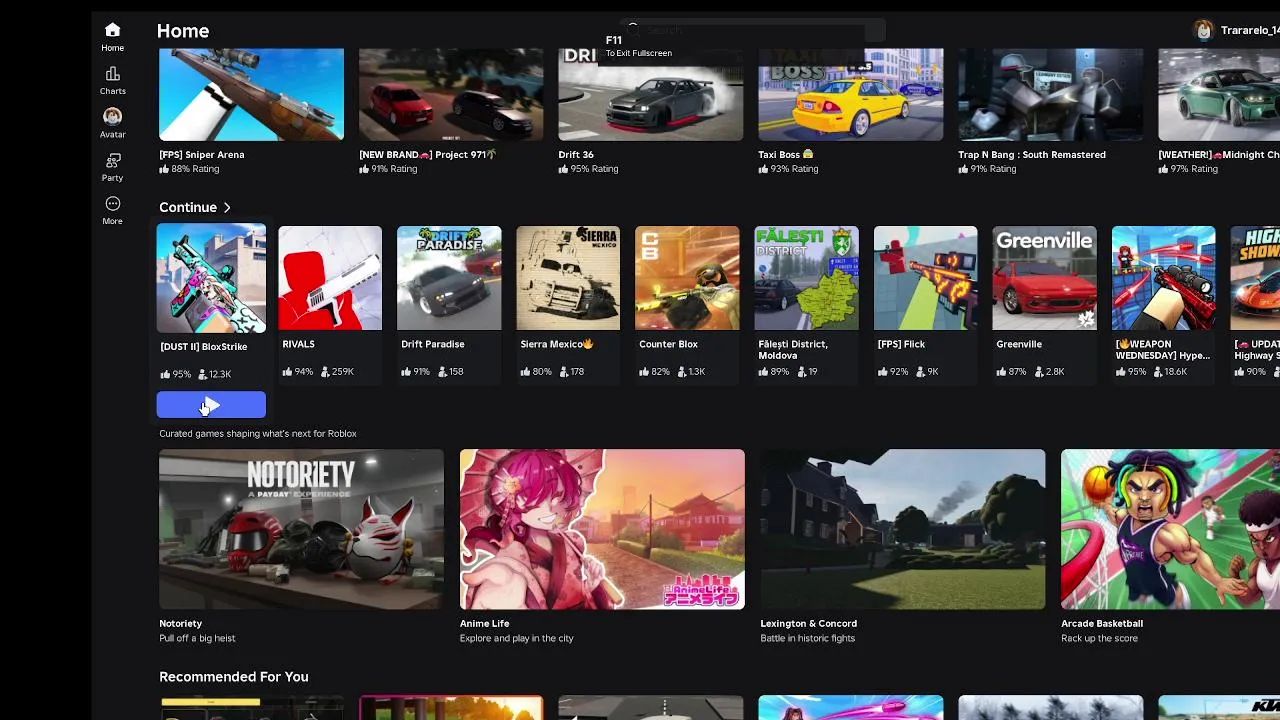Open the [FPS] Sniper Arena thumbnail

click(251, 94)
